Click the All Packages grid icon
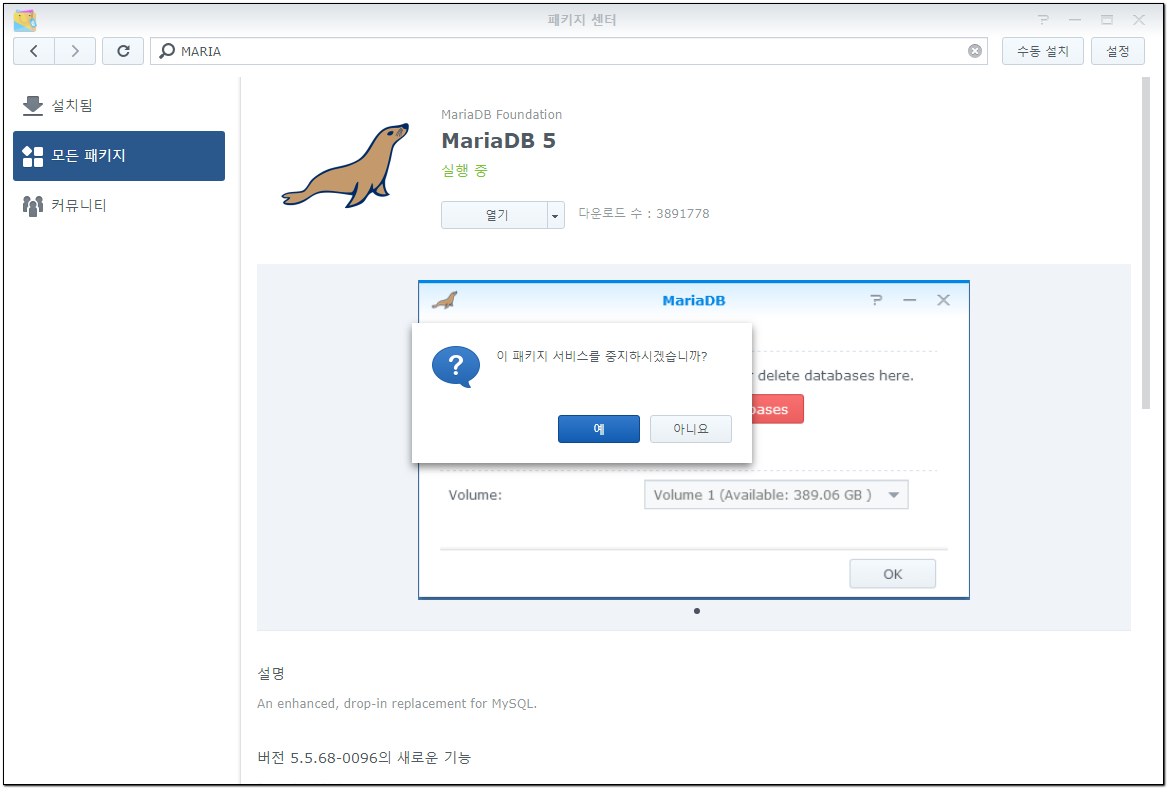The height and width of the screenshot is (789, 1168). pyautogui.click(x=33, y=156)
